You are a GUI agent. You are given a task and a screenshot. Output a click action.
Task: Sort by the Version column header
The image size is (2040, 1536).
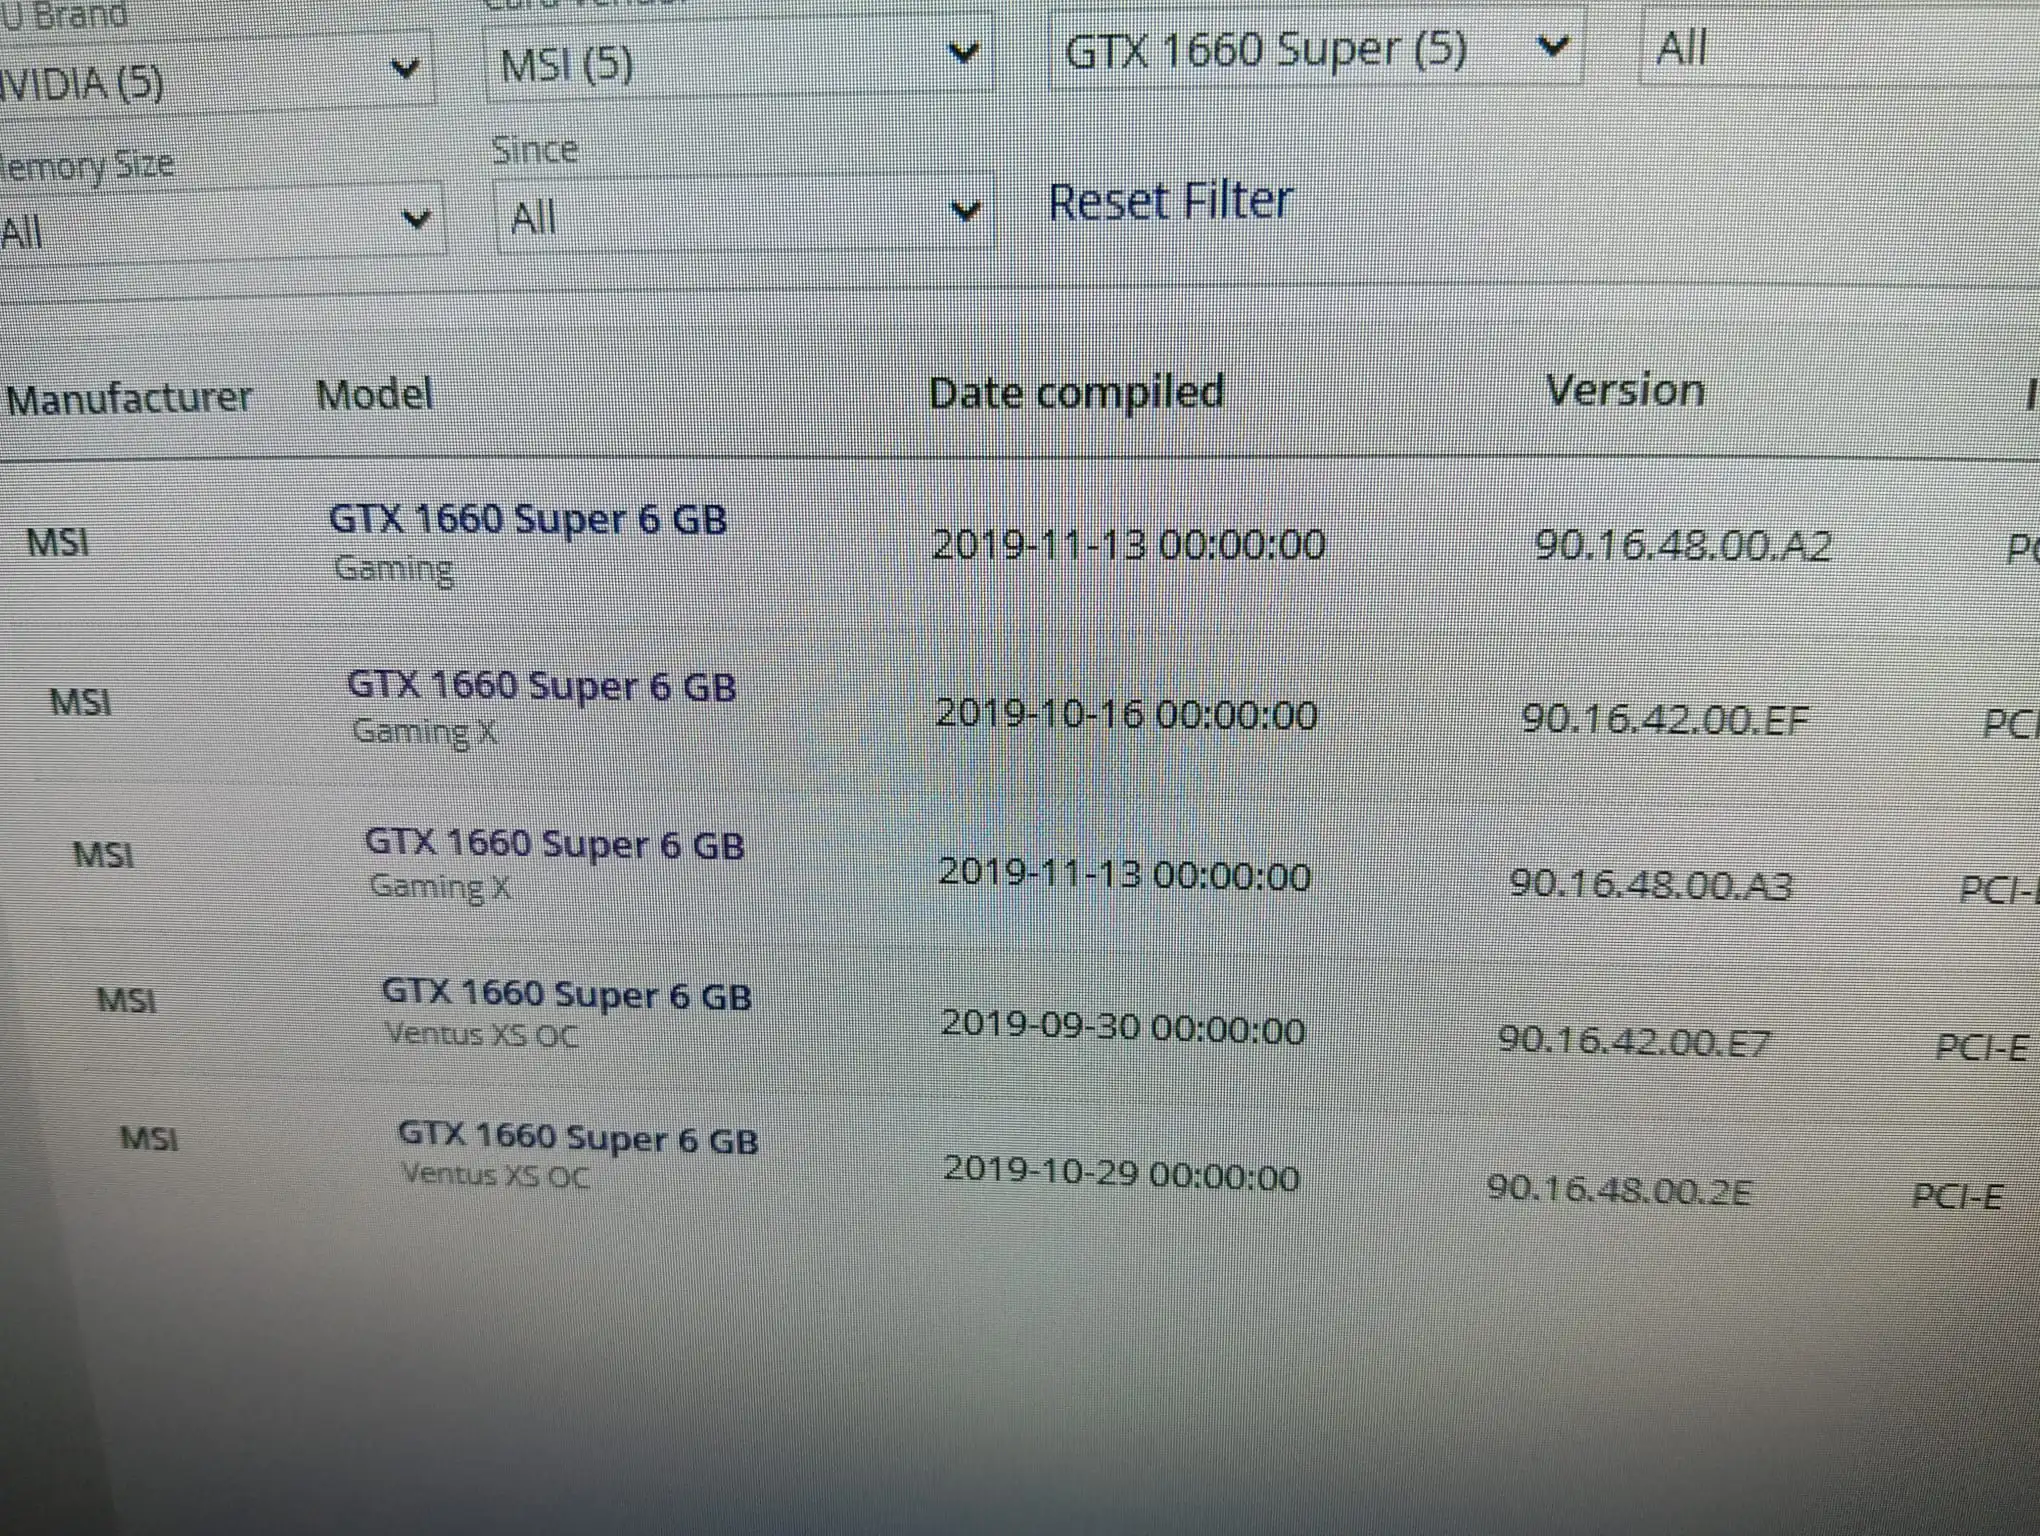point(1624,390)
